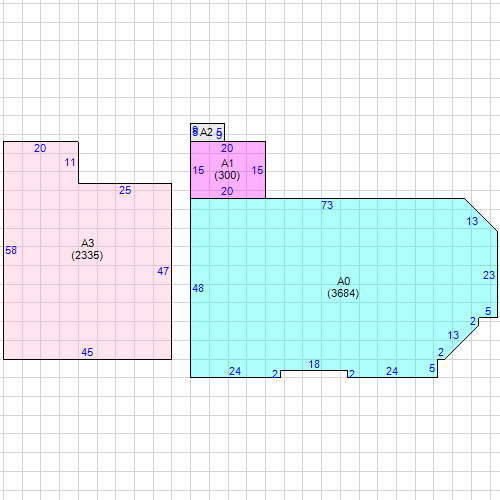The width and height of the screenshot is (500, 500).
Task: Pick the A2 label in gray box
Action: coord(206,132)
